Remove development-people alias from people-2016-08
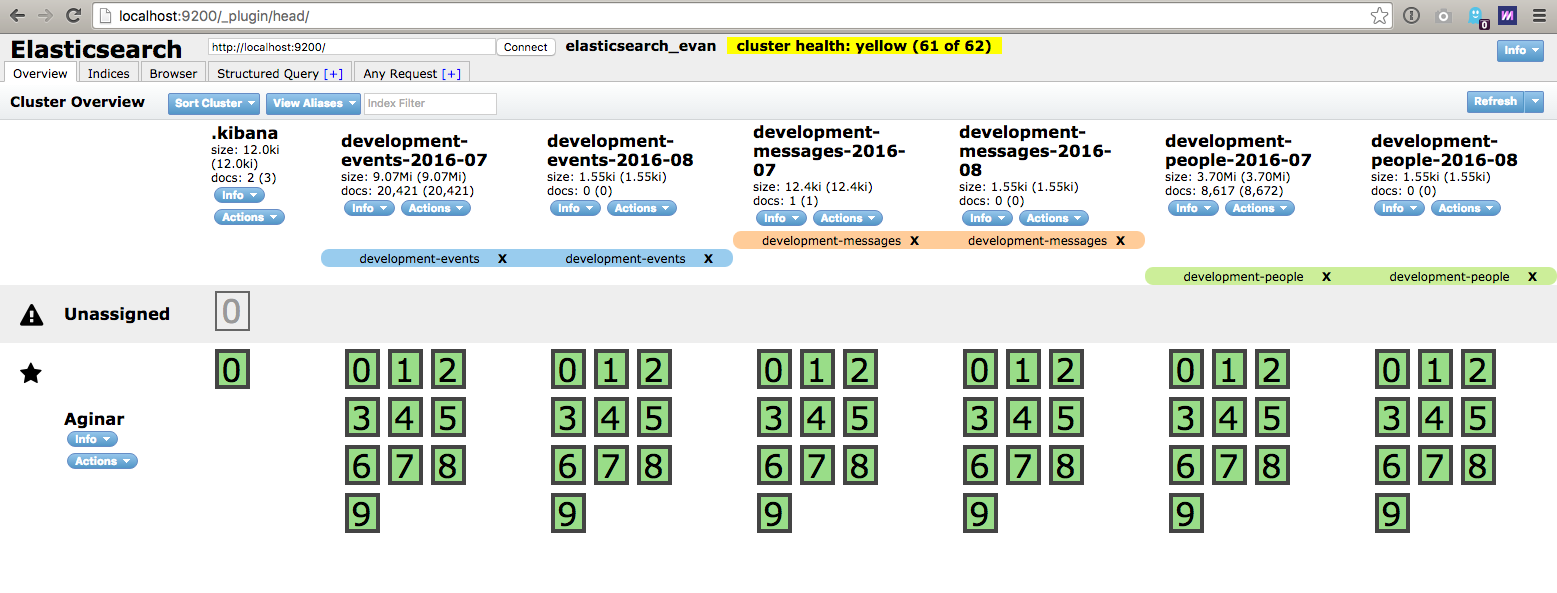 coord(1532,277)
